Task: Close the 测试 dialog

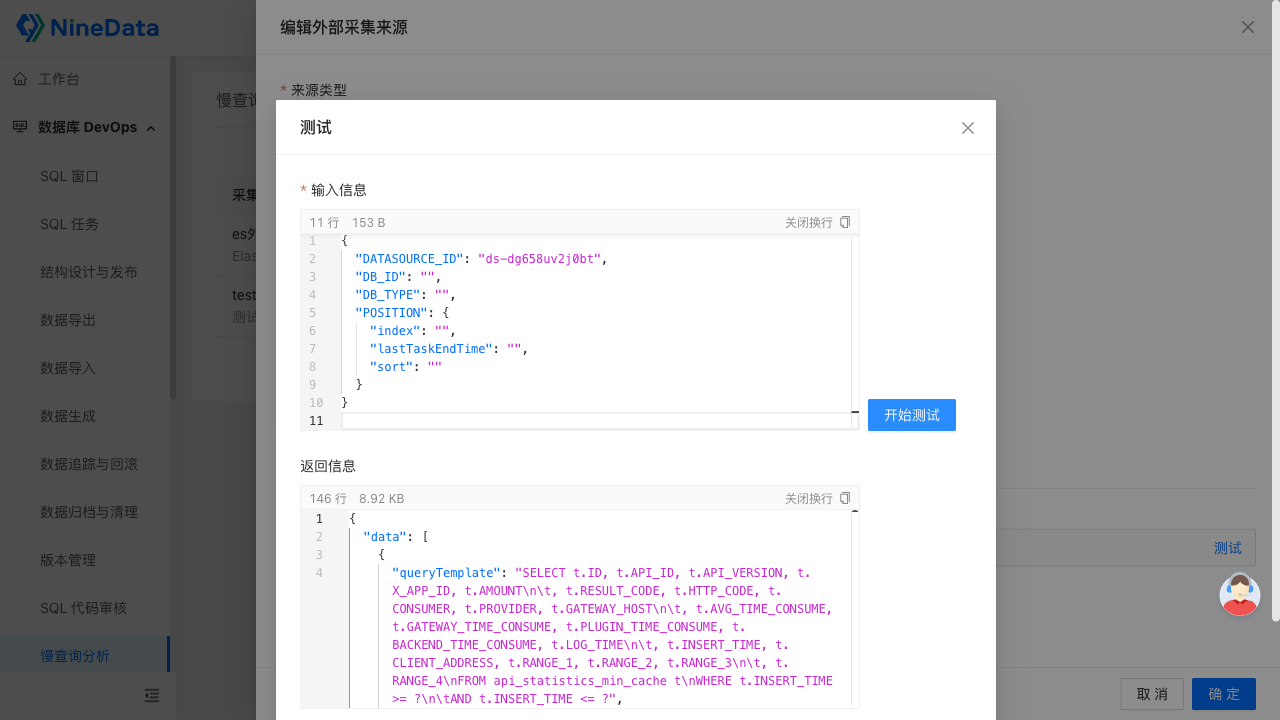Action: [x=967, y=128]
